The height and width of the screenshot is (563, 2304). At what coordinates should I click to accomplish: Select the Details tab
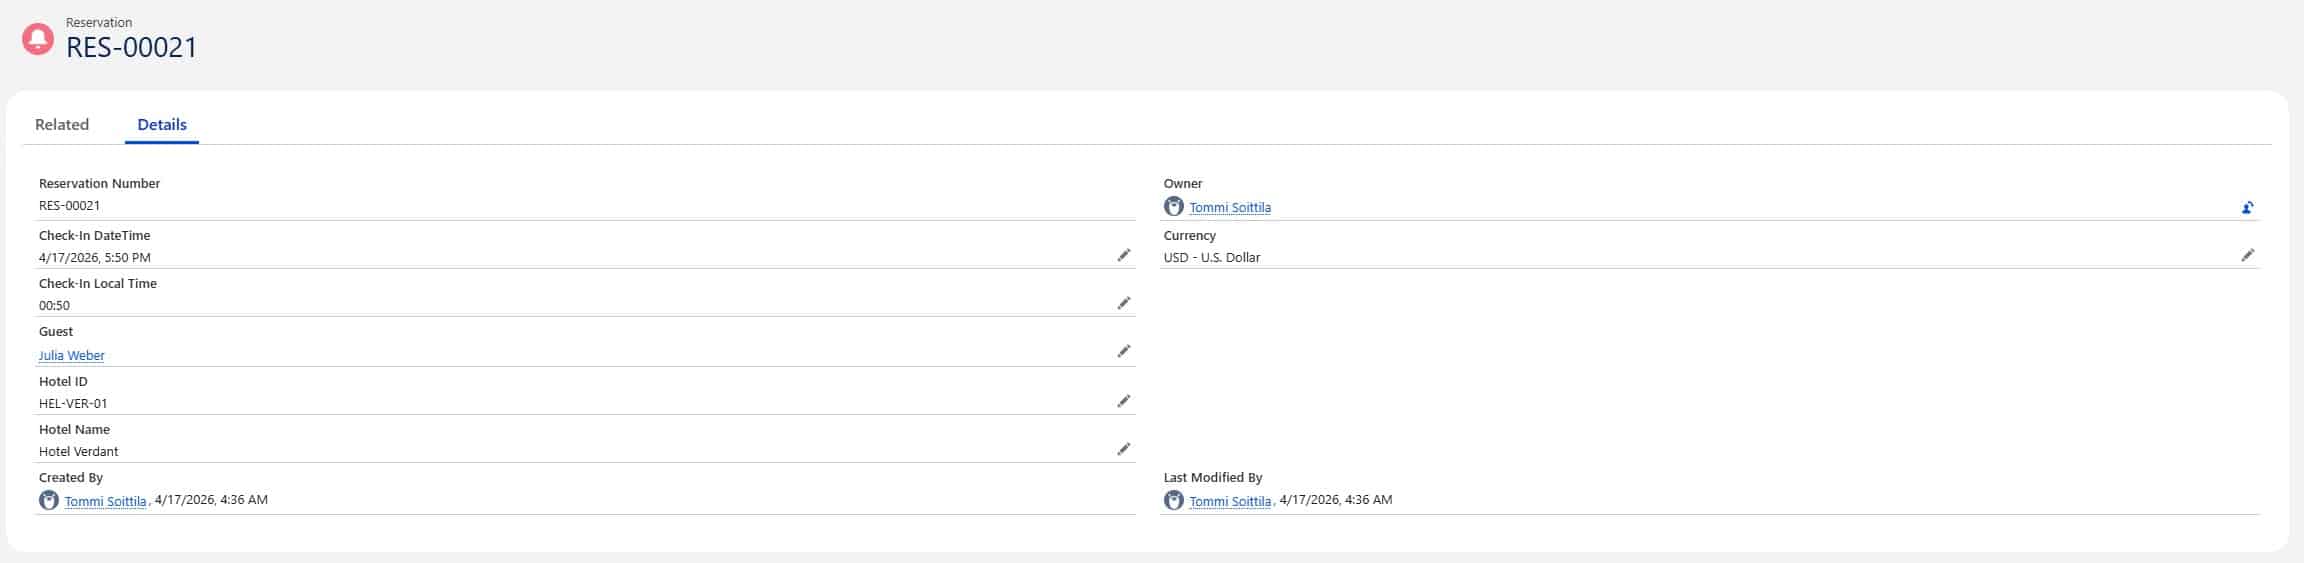[162, 125]
